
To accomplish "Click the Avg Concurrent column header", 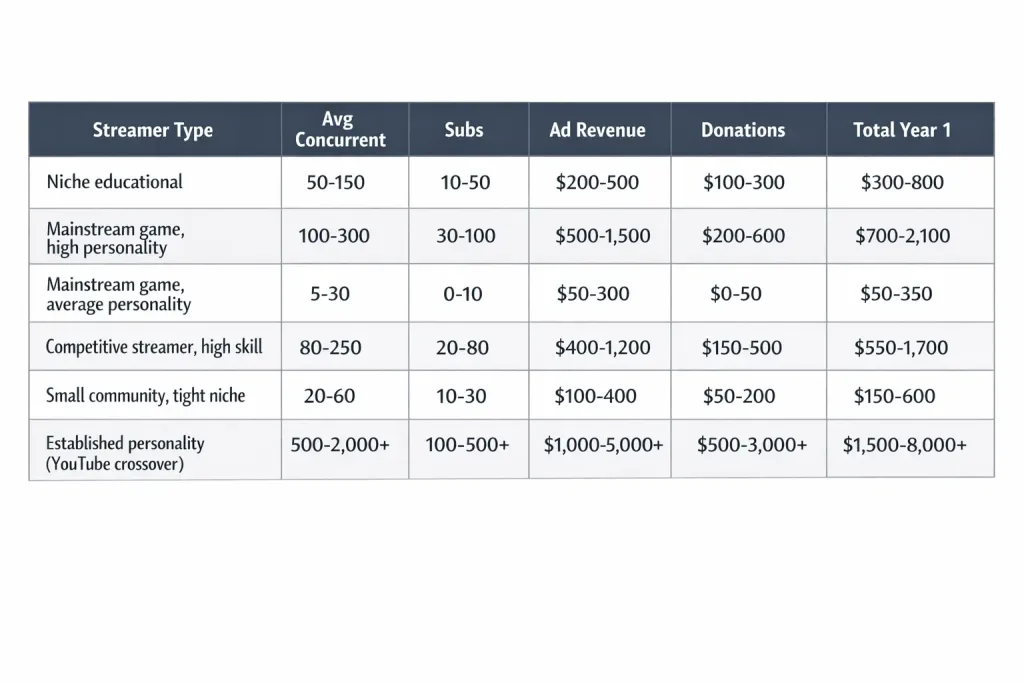I will pos(340,130).
